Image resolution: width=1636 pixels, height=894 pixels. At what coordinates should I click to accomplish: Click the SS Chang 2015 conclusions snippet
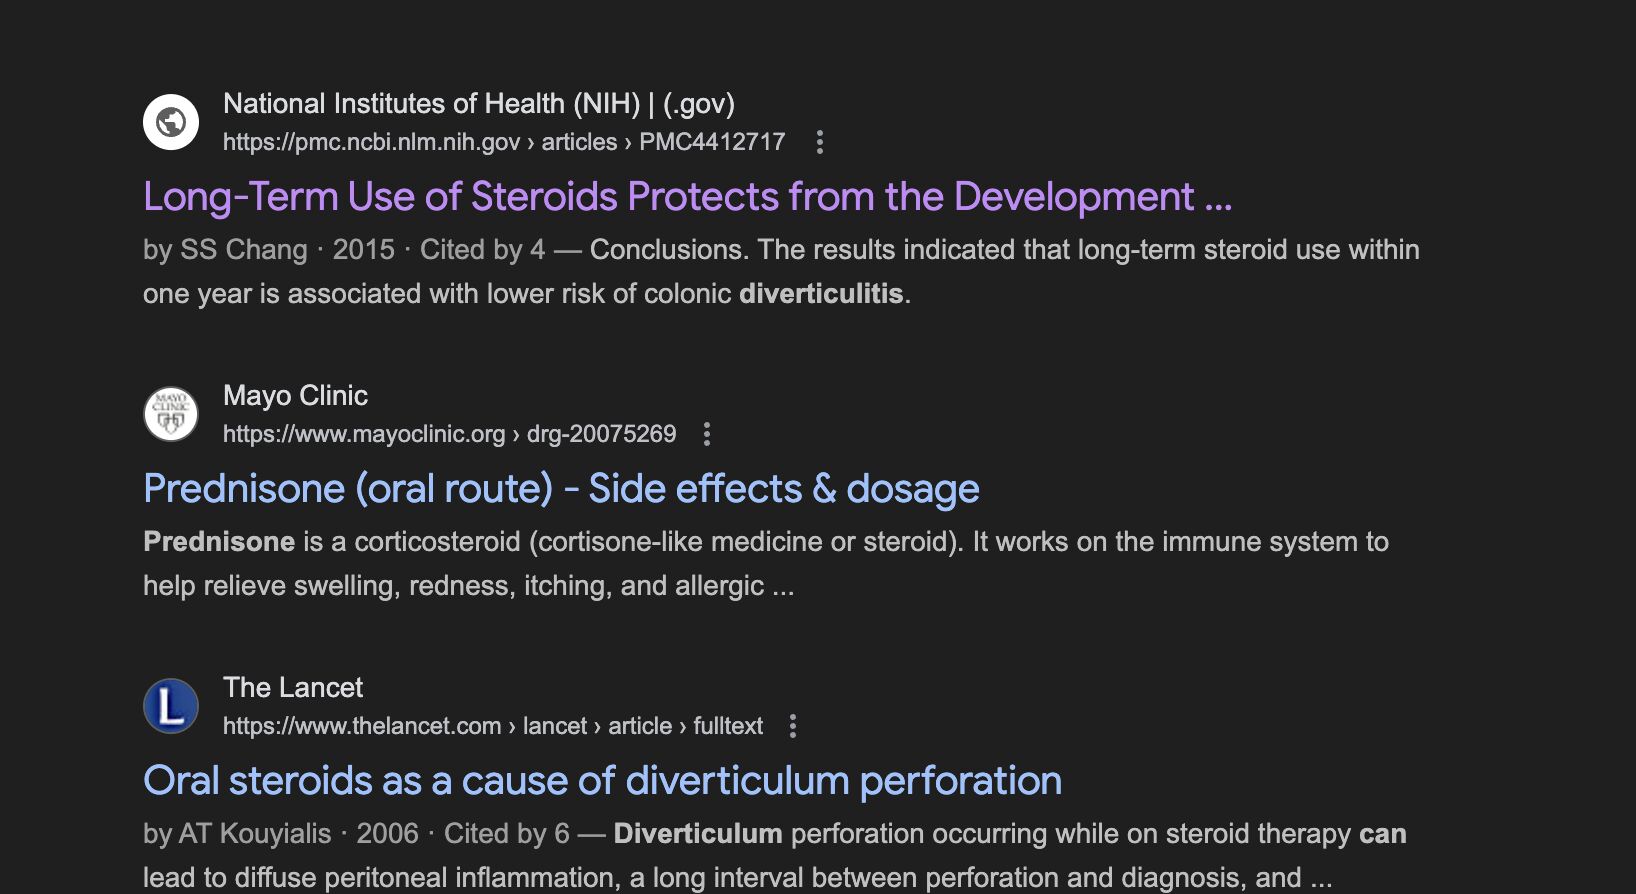click(x=781, y=272)
